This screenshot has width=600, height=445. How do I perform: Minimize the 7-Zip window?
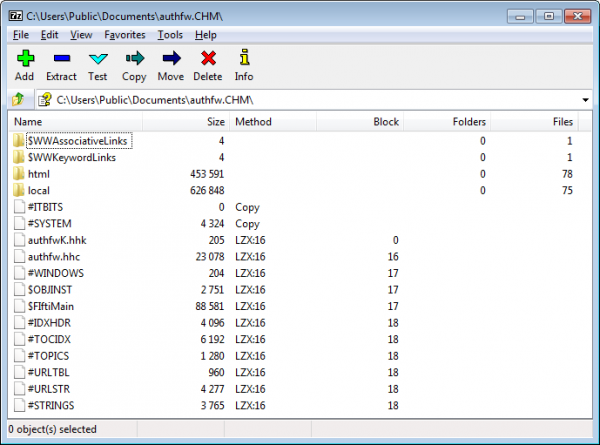tap(520, 16)
